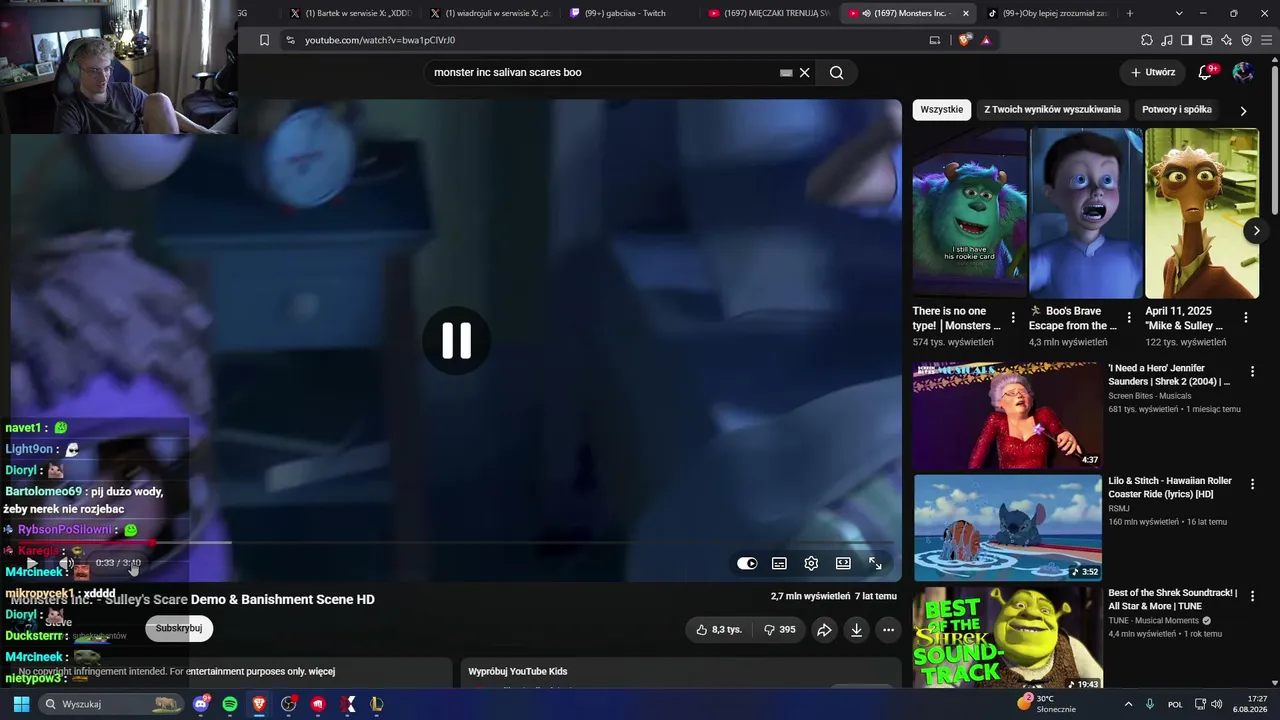Switch to the TikTok 'Oby lepiej zrozumiał' tab
1280x720 pixels.
pyautogui.click(x=1048, y=13)
